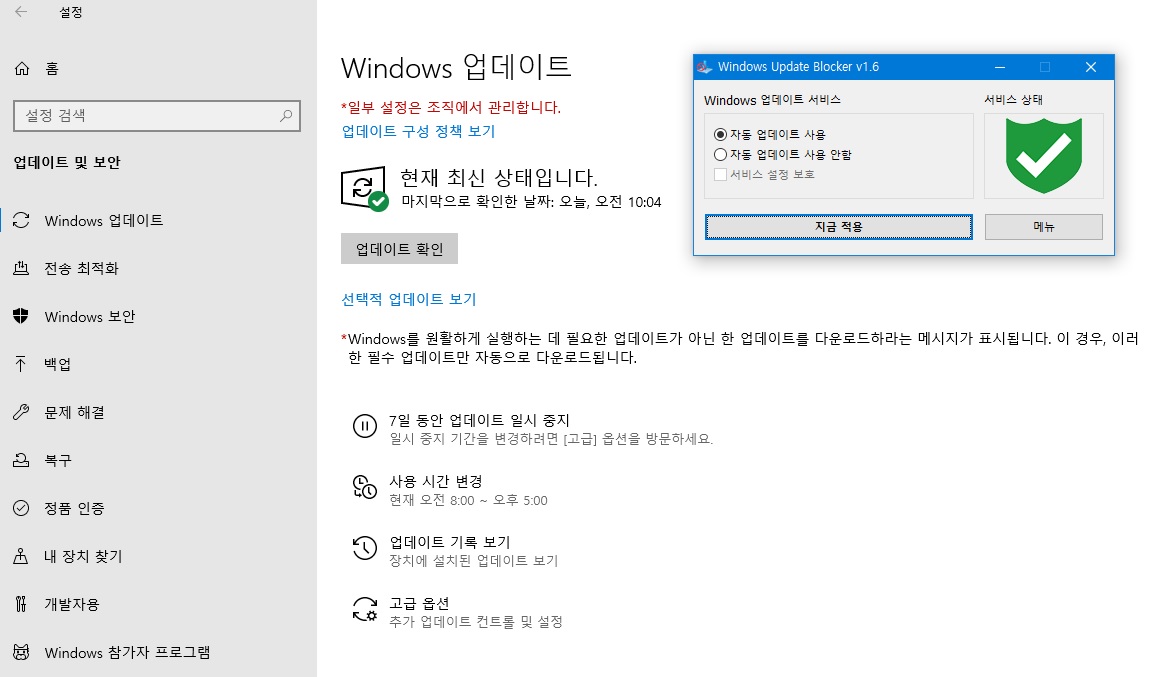Click the back arrow in Settings
This screenshot has height=677, width=1163.
[x=21, y=12]
